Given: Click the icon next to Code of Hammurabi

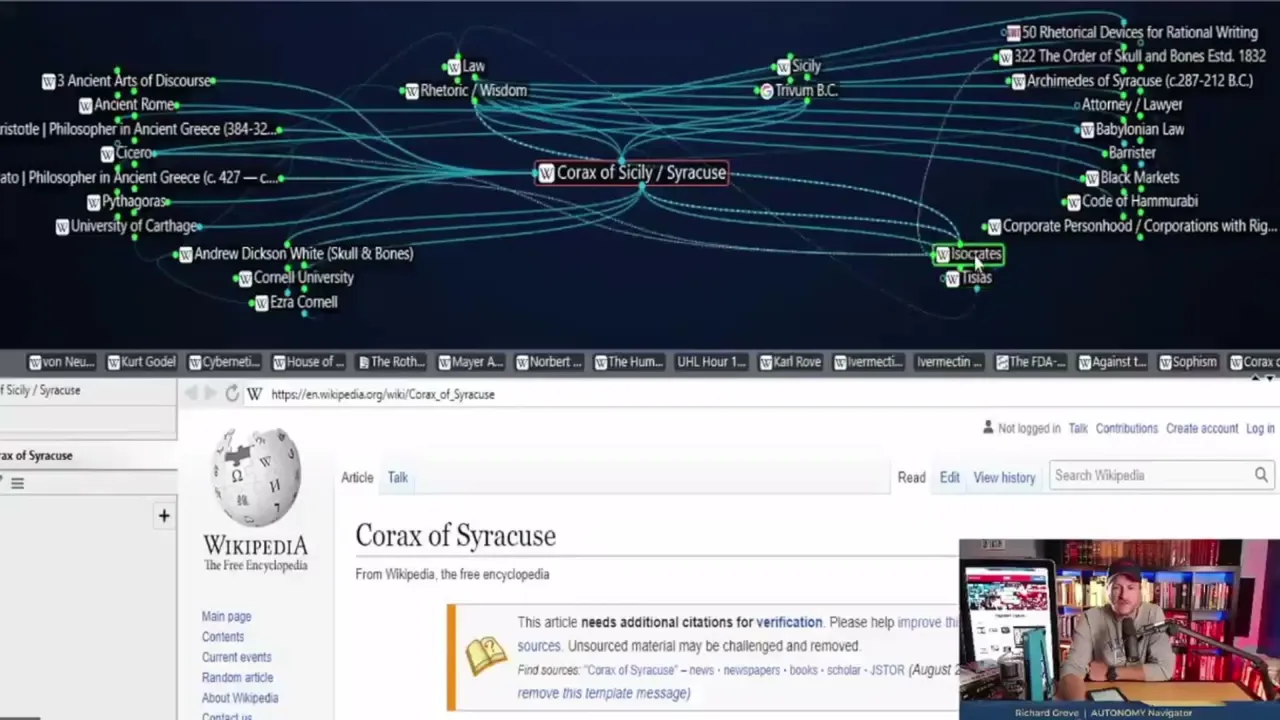Looking at the screenshot, I should point(1074,202).
